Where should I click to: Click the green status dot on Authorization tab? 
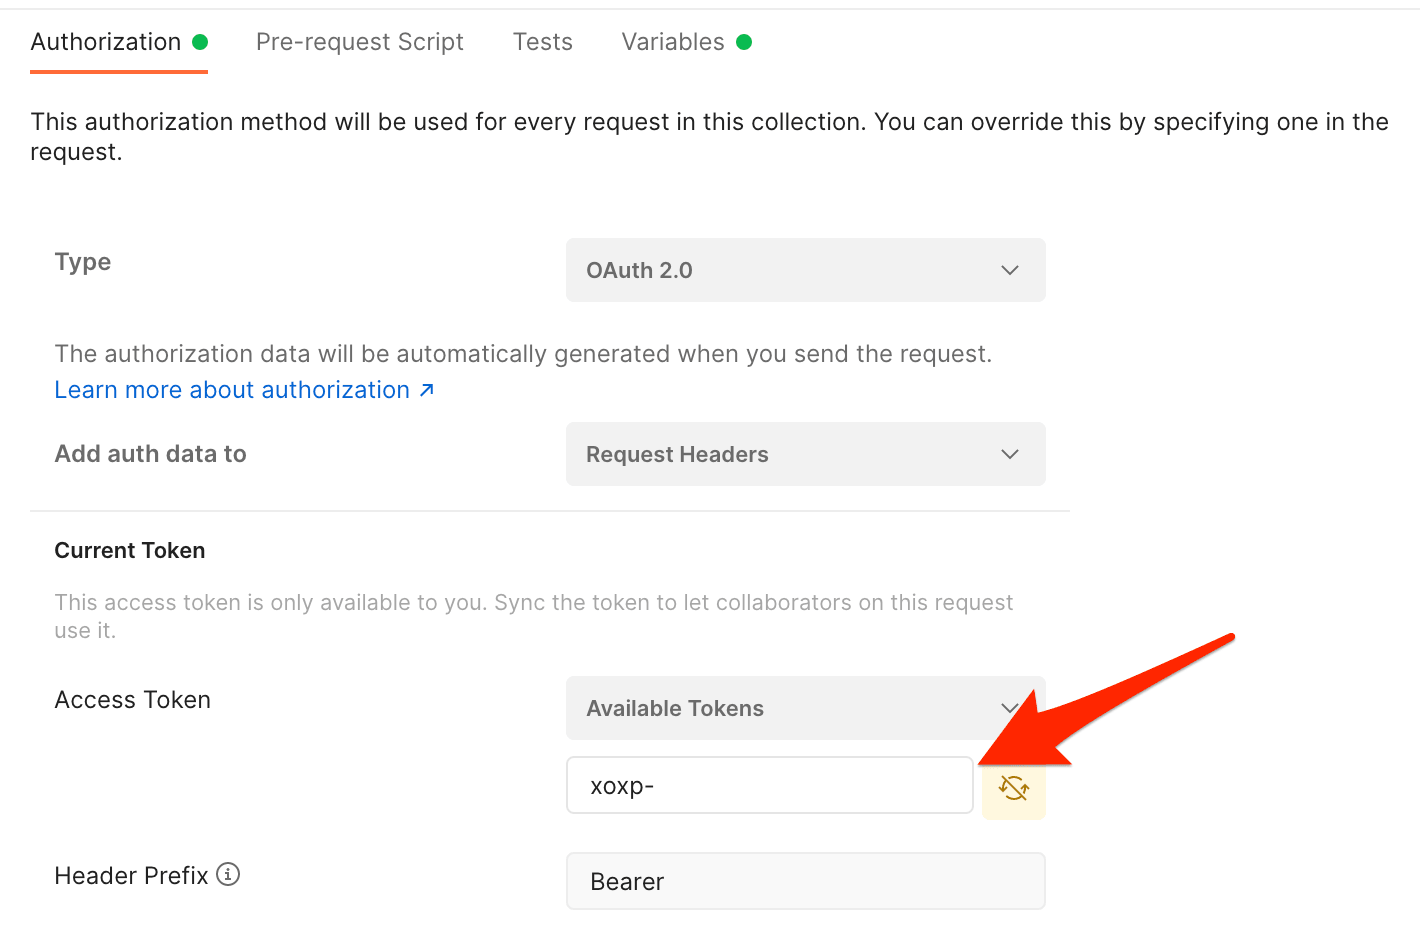pyautogui.click(x=201, y=42)
